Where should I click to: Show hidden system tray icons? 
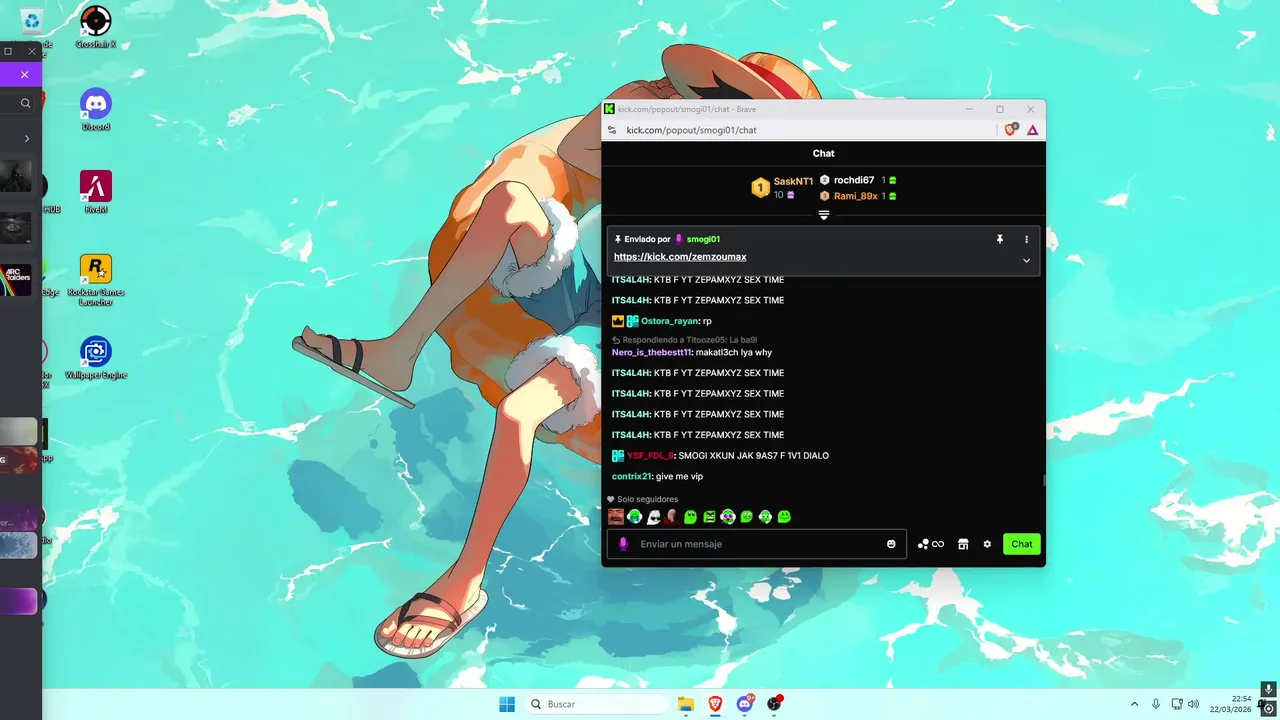click(x=1134, y=704)
